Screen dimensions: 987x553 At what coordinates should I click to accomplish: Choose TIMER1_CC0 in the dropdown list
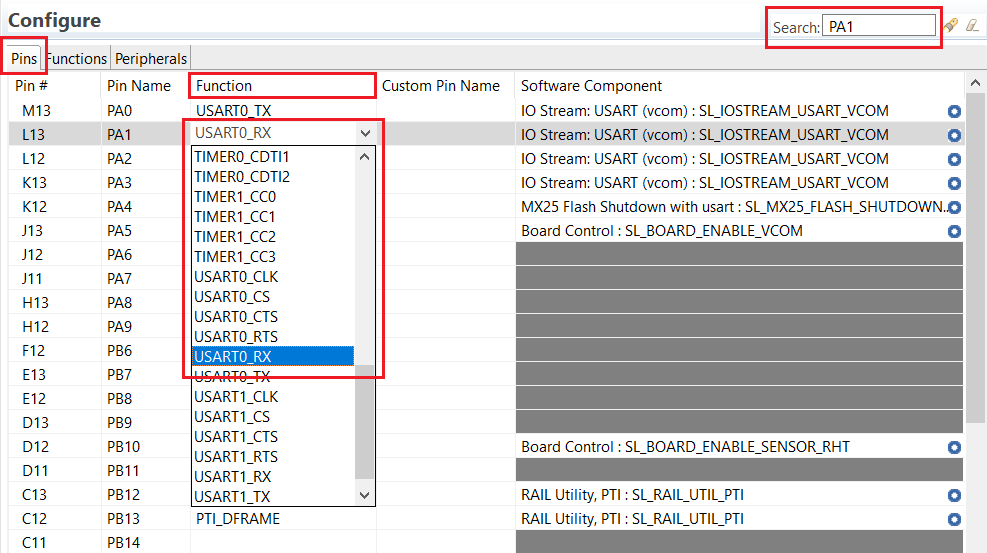[x=235, y=197]
